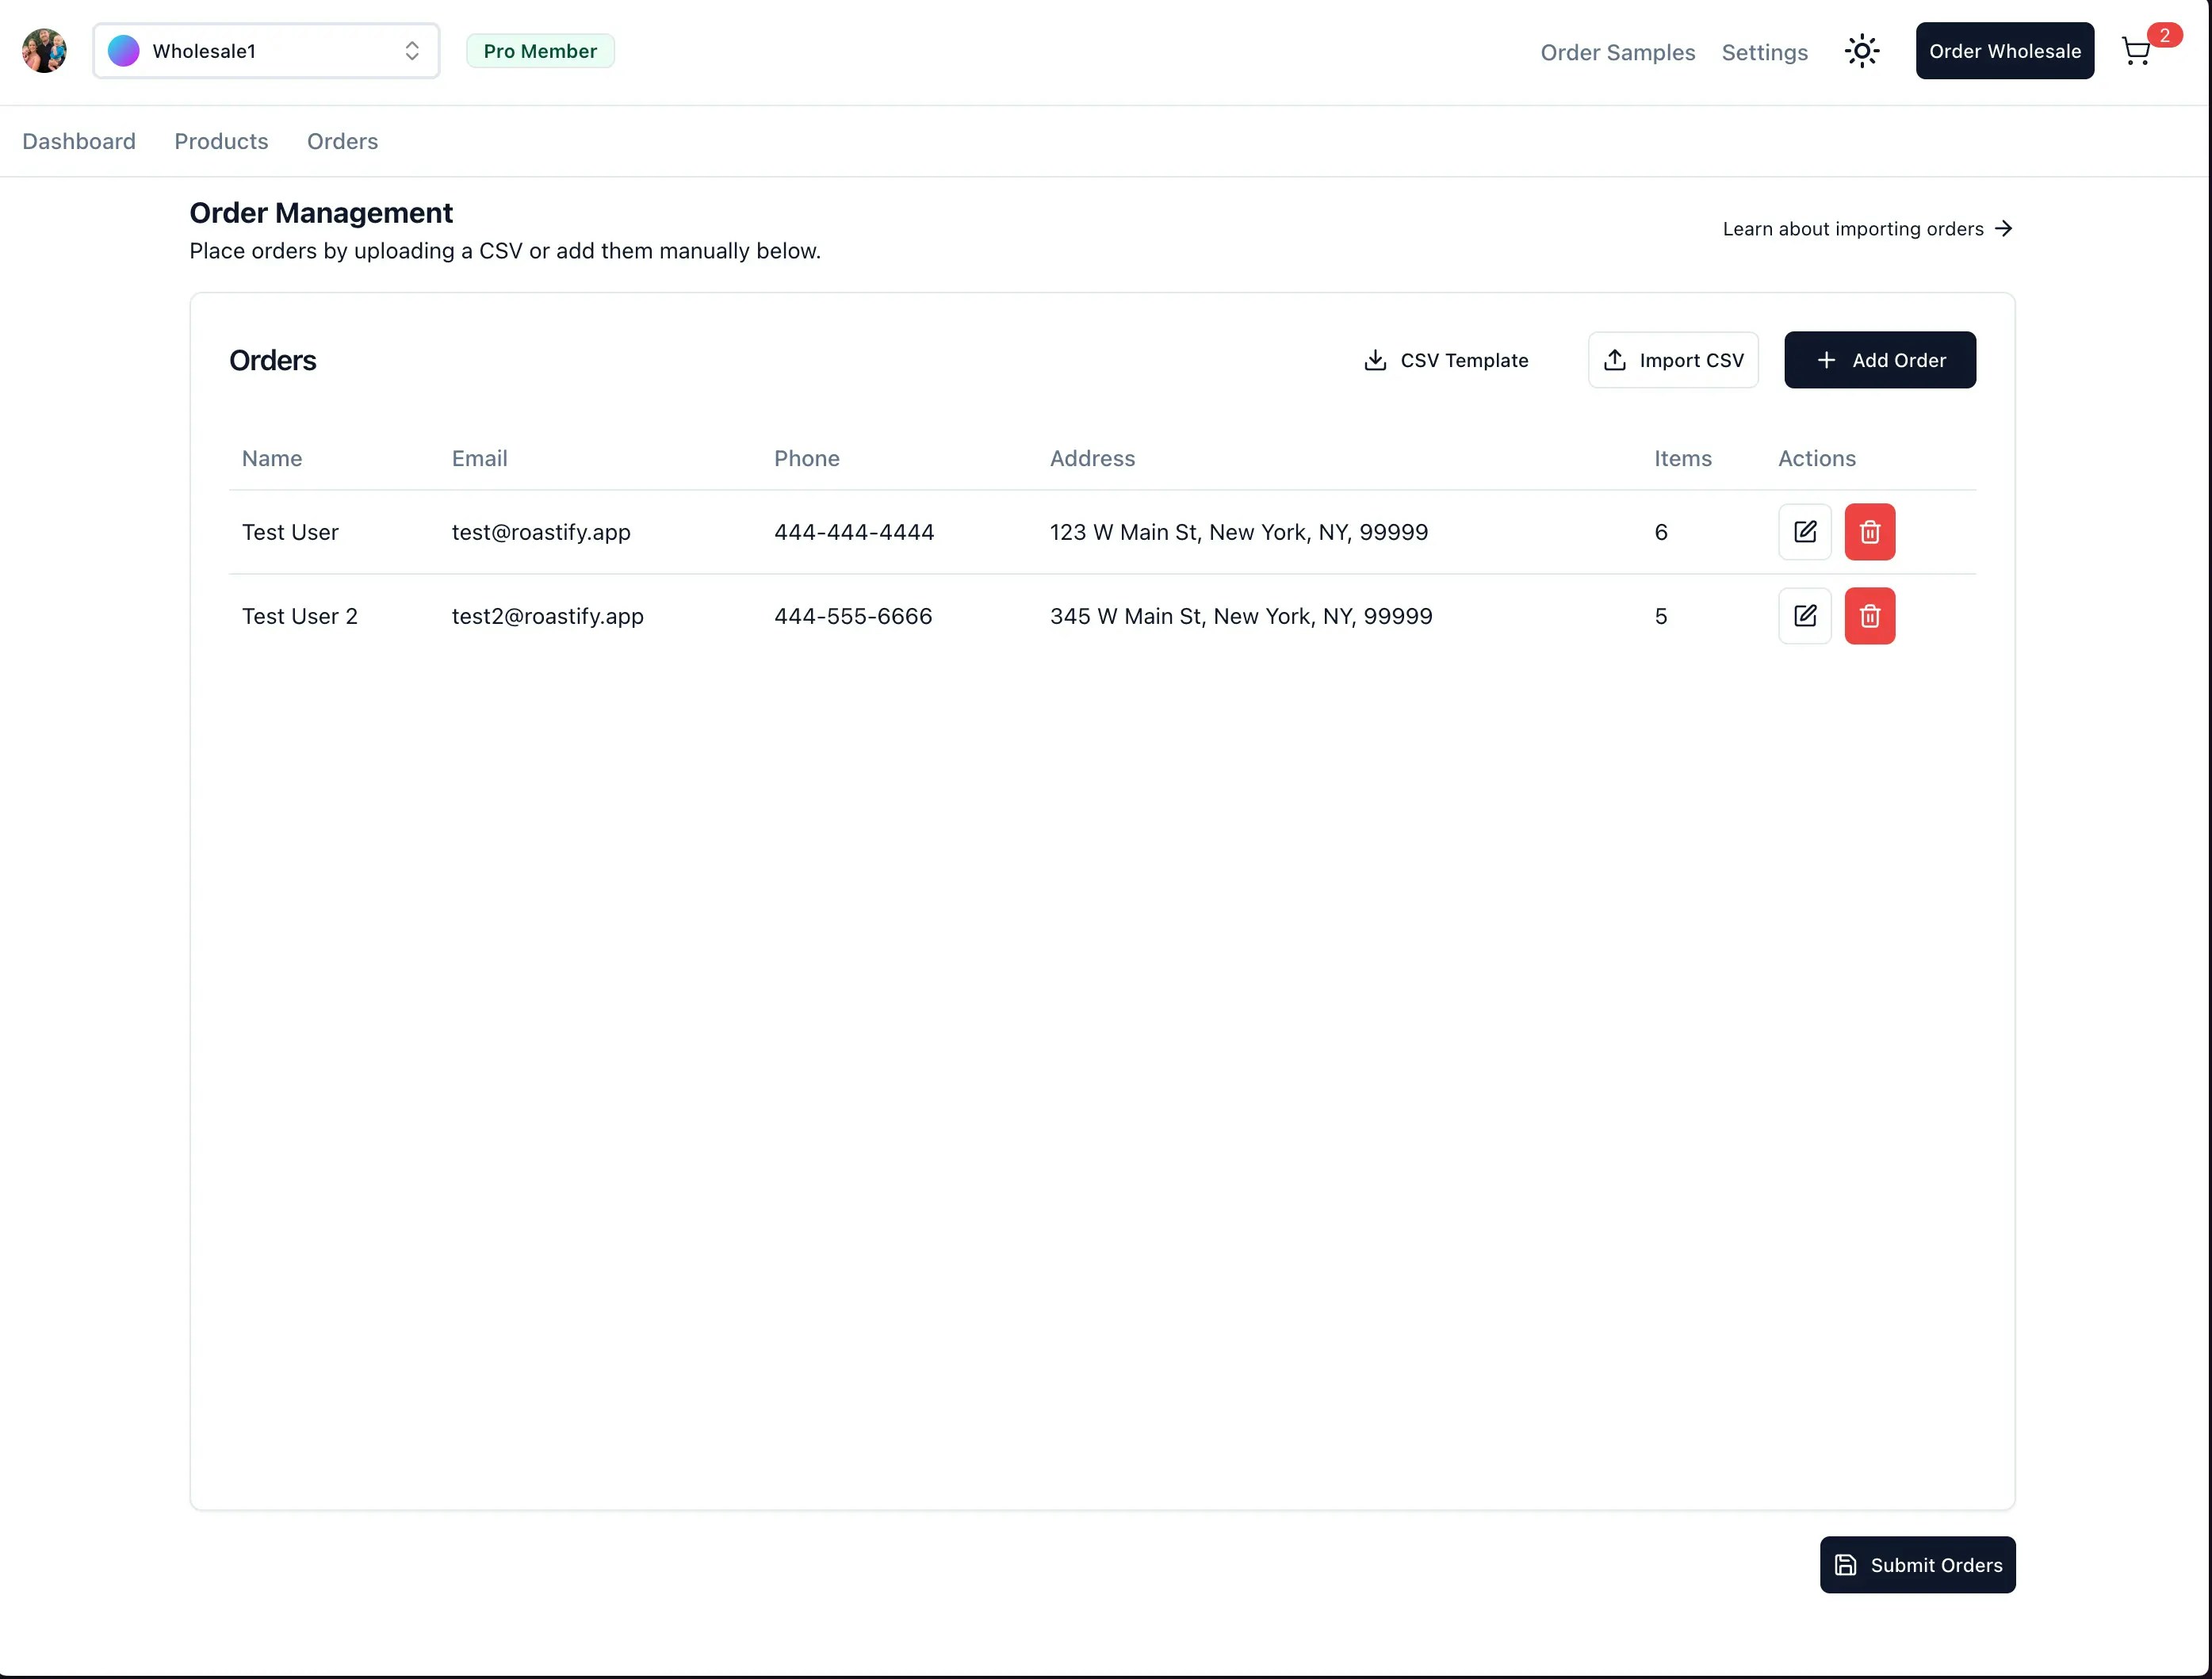Image resolution: width=2212 pixels, height=1679 pixels.
Task: Click the Pro Member badge
Action: coord(540,50)
